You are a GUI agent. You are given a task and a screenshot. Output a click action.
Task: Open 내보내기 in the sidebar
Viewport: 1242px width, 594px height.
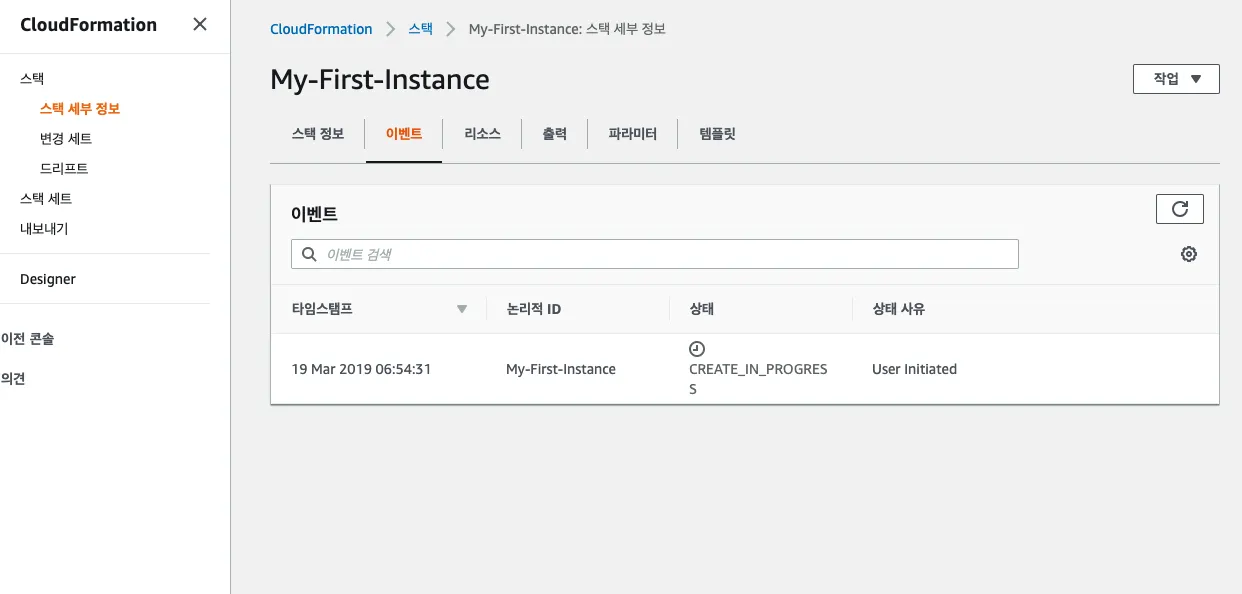pos(44,228)
